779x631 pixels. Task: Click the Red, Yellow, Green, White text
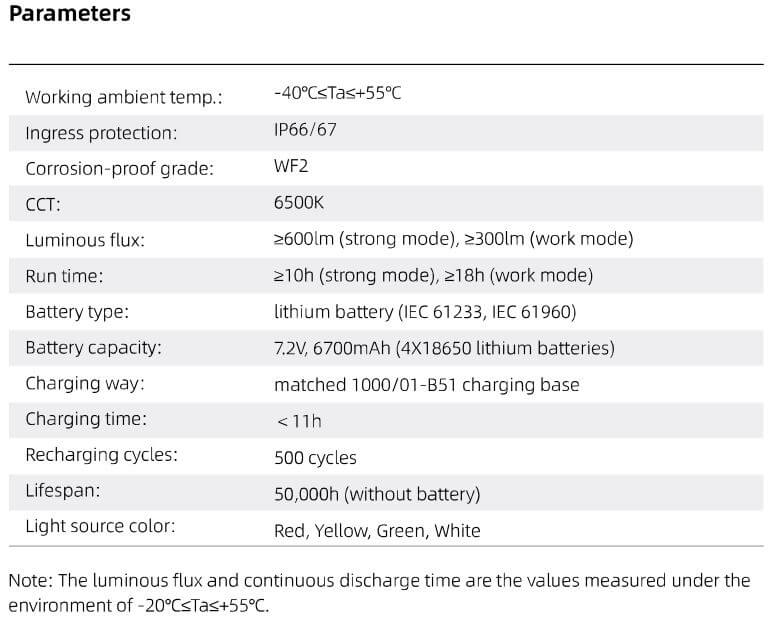click(377, 530)
